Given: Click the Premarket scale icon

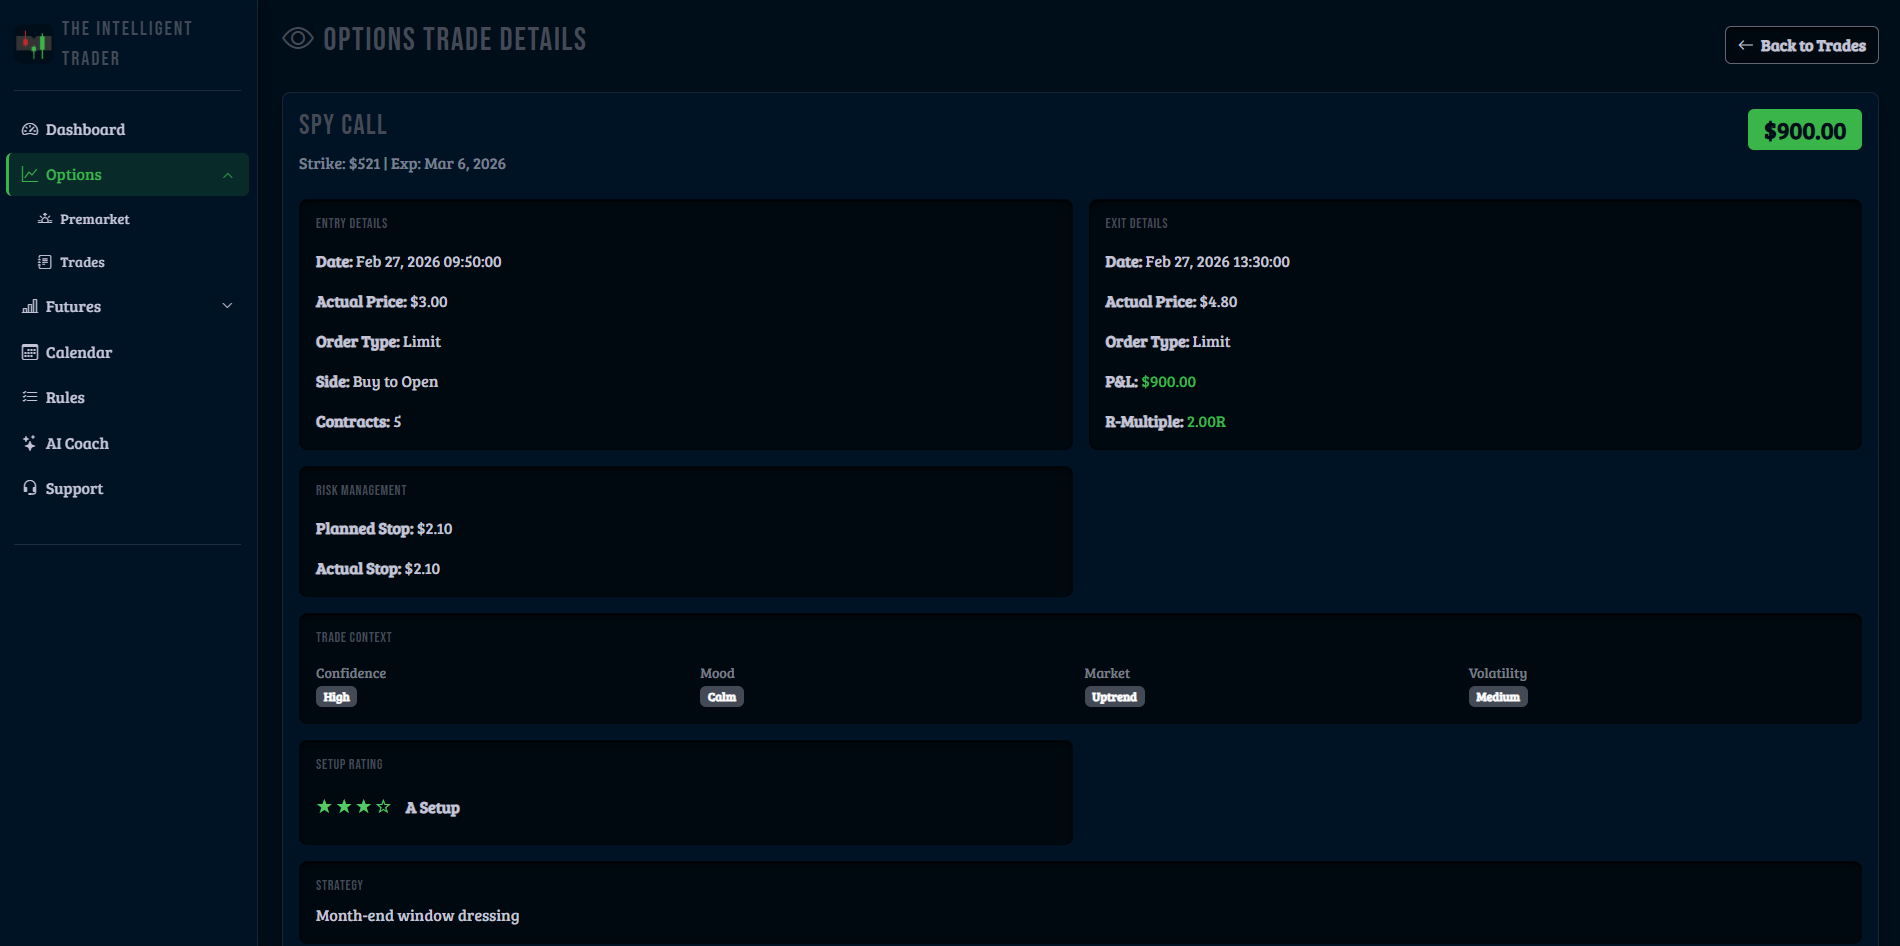Looking at the screenshot, I should tap(45, 218).
